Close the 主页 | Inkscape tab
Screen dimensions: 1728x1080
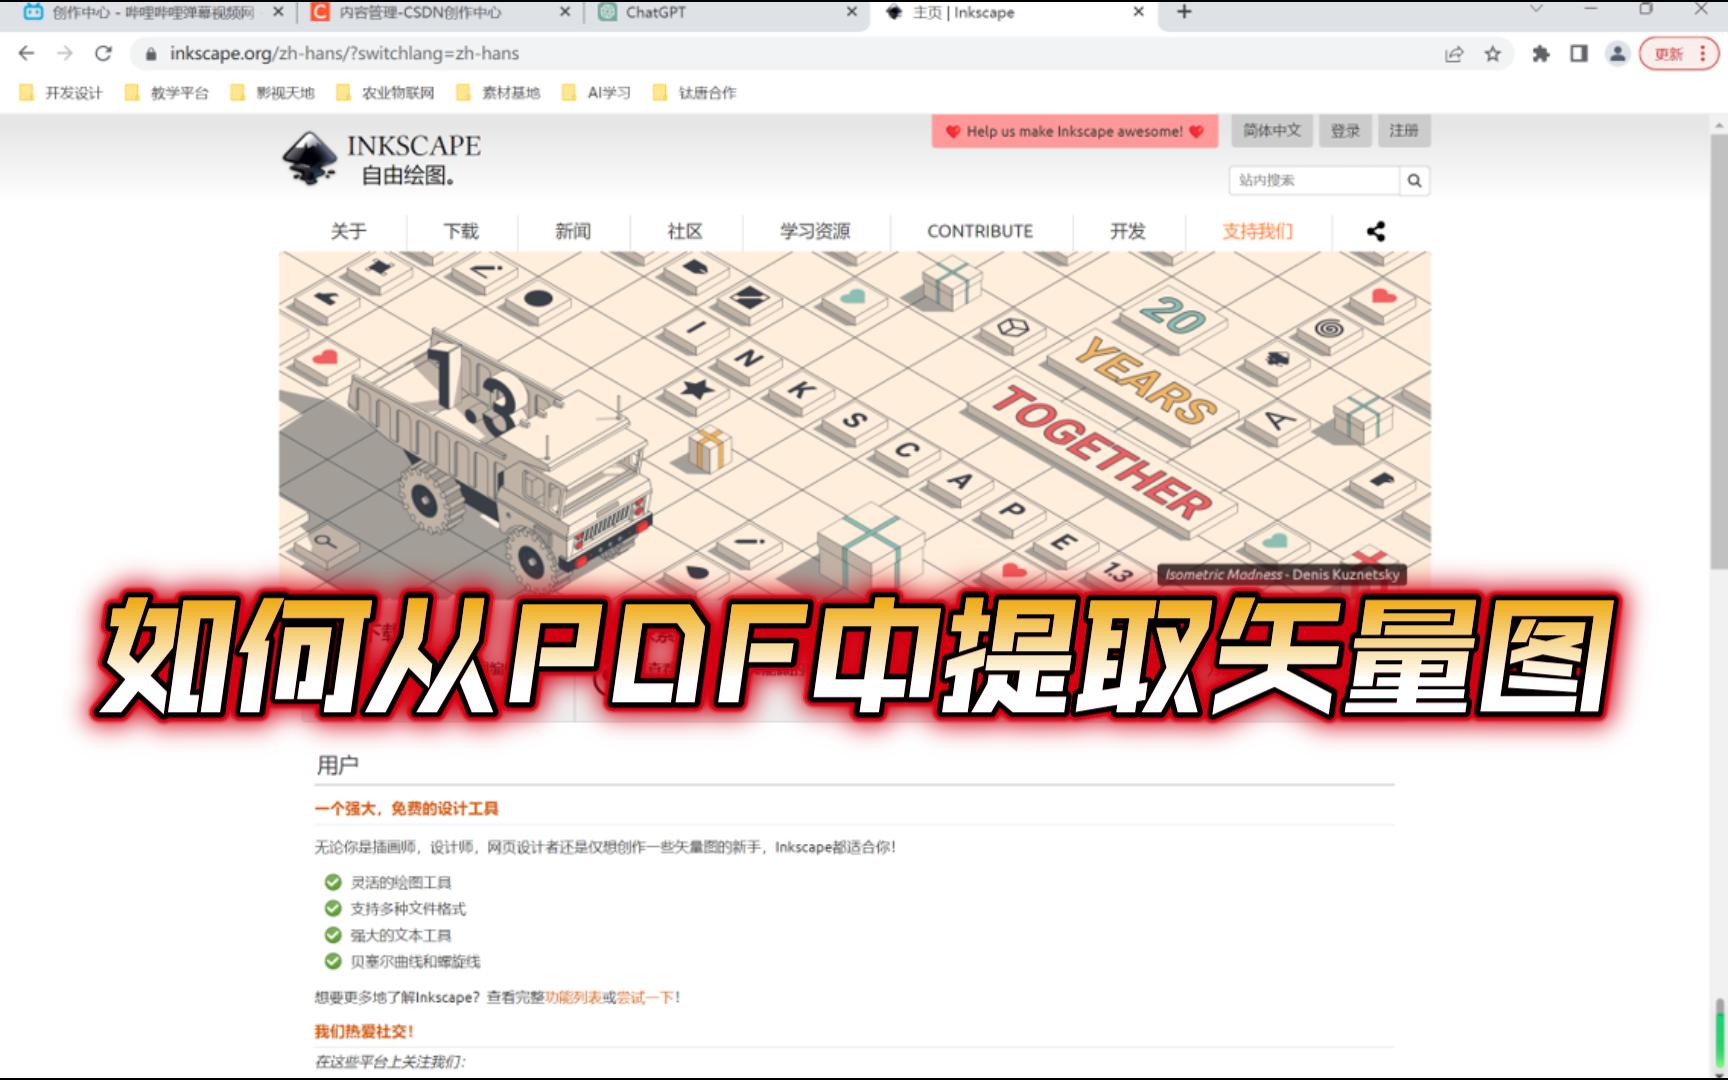(1138, 12)
